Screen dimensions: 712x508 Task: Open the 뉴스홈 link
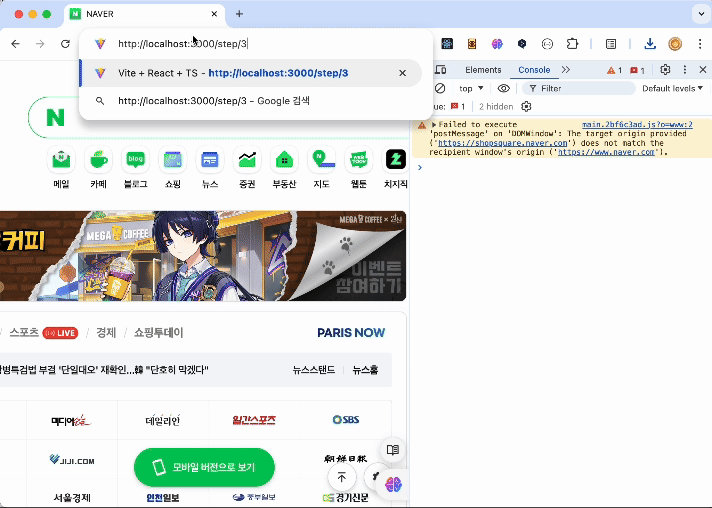pyautogui.click(x=365, y=370)
